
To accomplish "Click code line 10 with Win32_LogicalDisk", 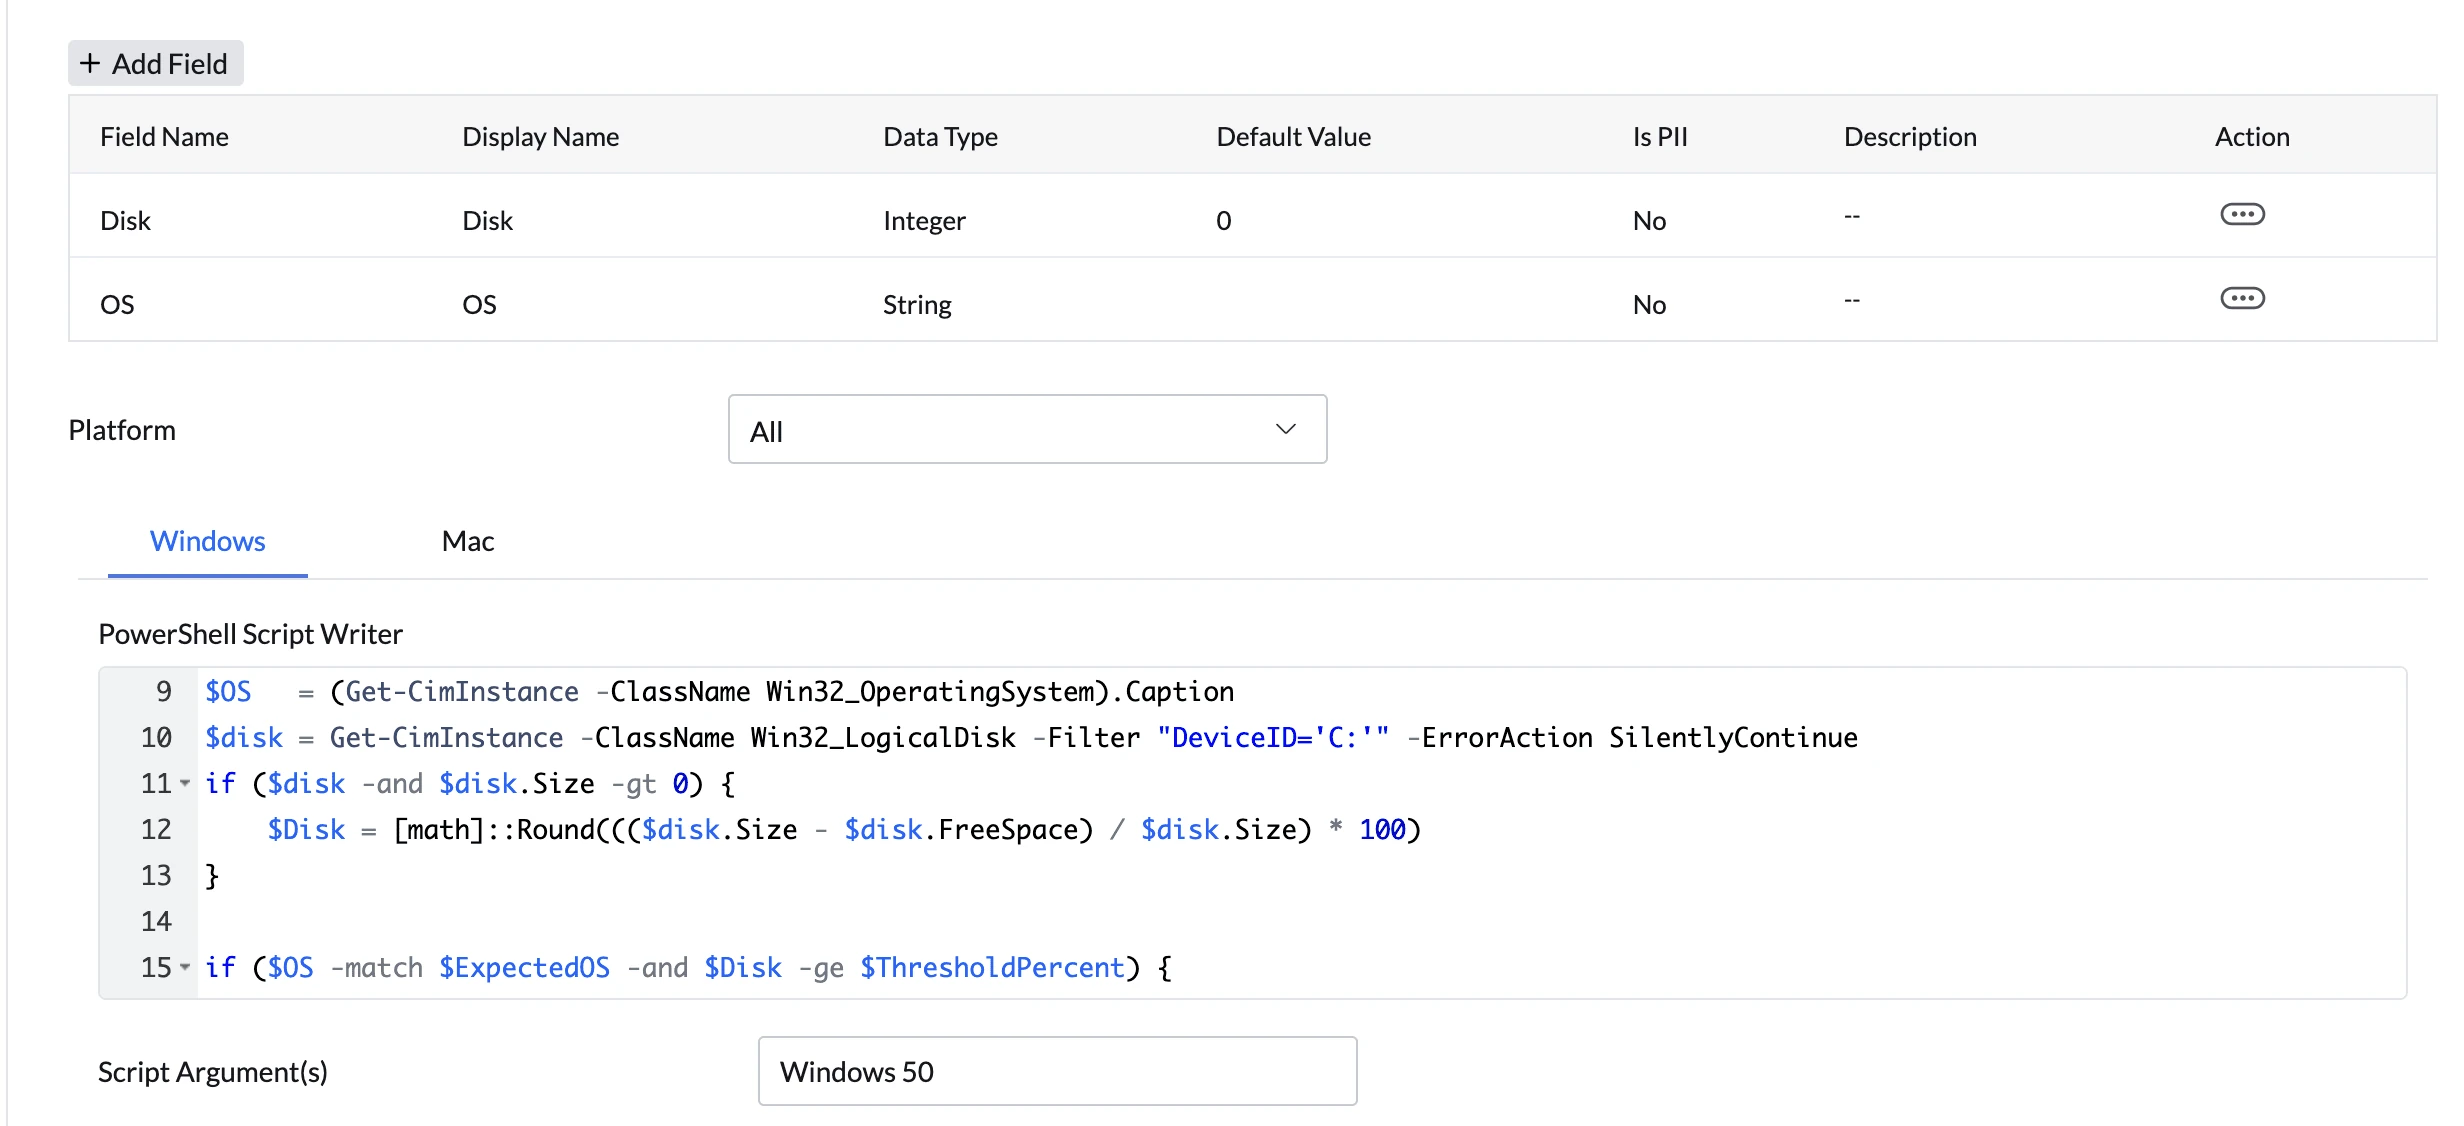I will [x=1031, y=738].
